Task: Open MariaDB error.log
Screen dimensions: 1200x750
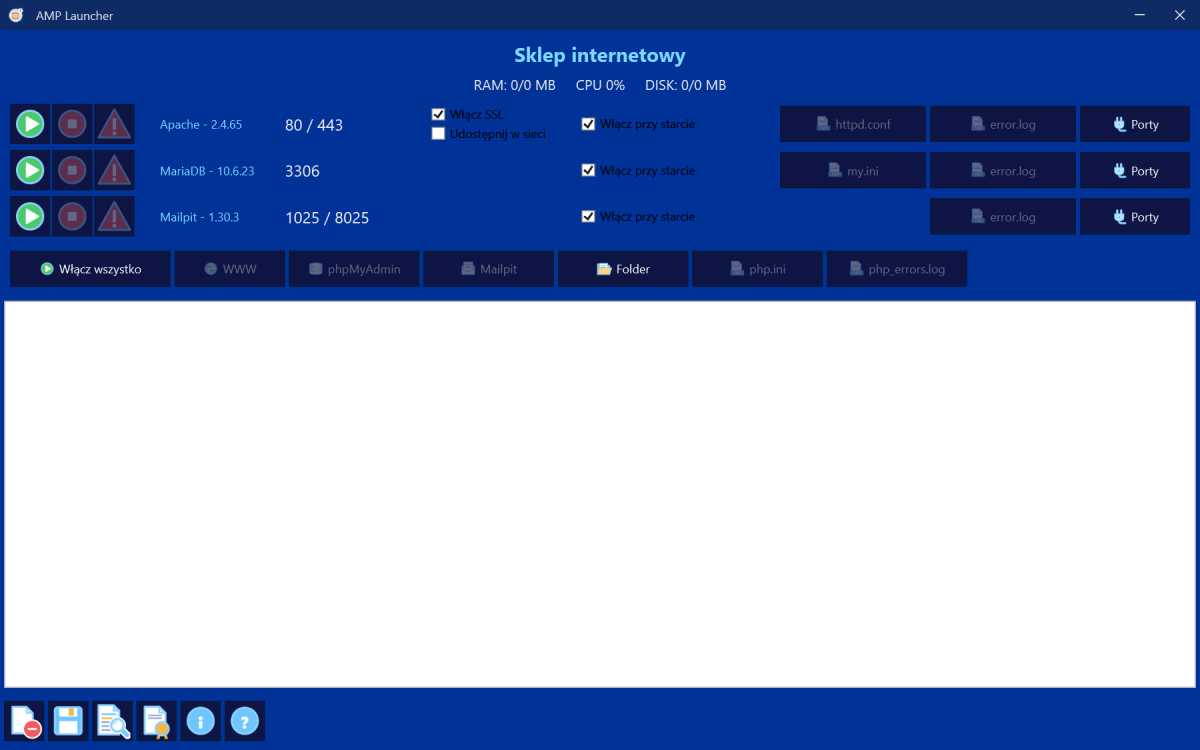Action: 1003,171
